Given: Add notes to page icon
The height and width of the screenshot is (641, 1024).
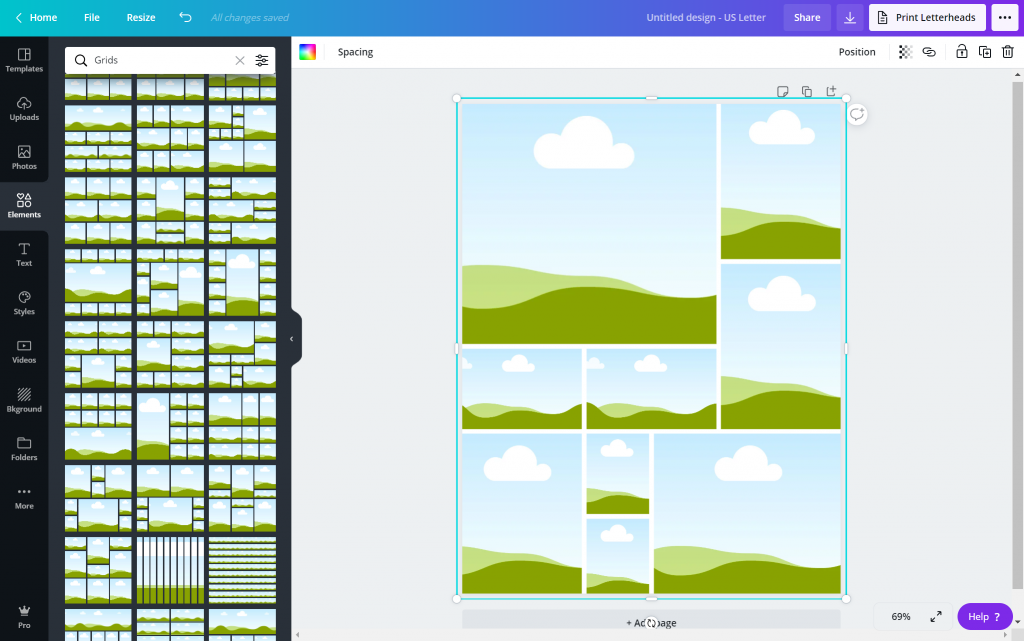Looking at the screenshot, I should (x=782, y=91).
